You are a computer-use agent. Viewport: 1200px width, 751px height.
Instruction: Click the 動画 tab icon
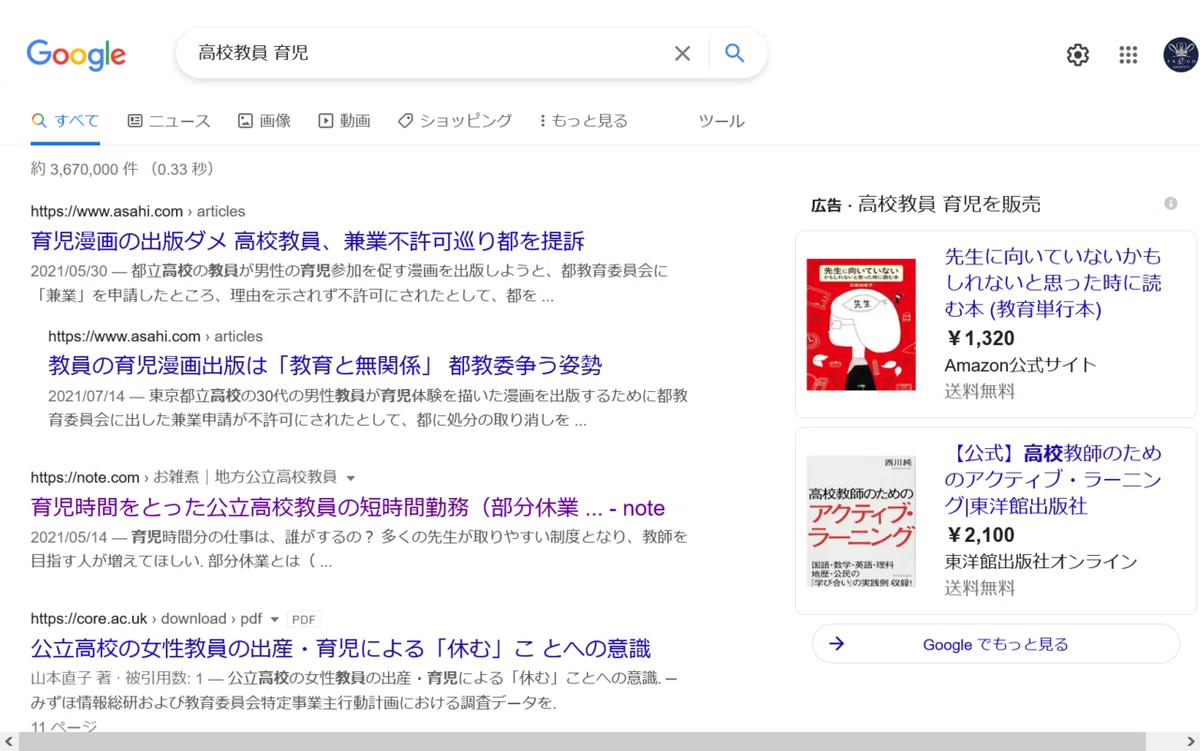325,121
